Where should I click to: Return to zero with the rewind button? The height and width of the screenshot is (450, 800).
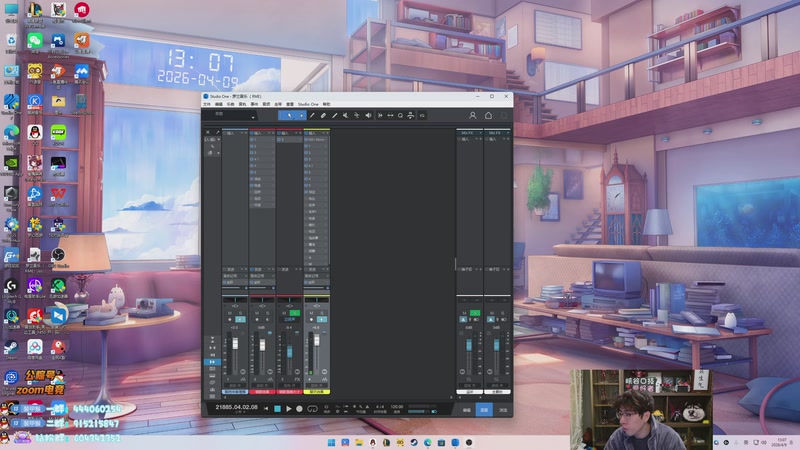pyautogui.click(x=266, y=409)
